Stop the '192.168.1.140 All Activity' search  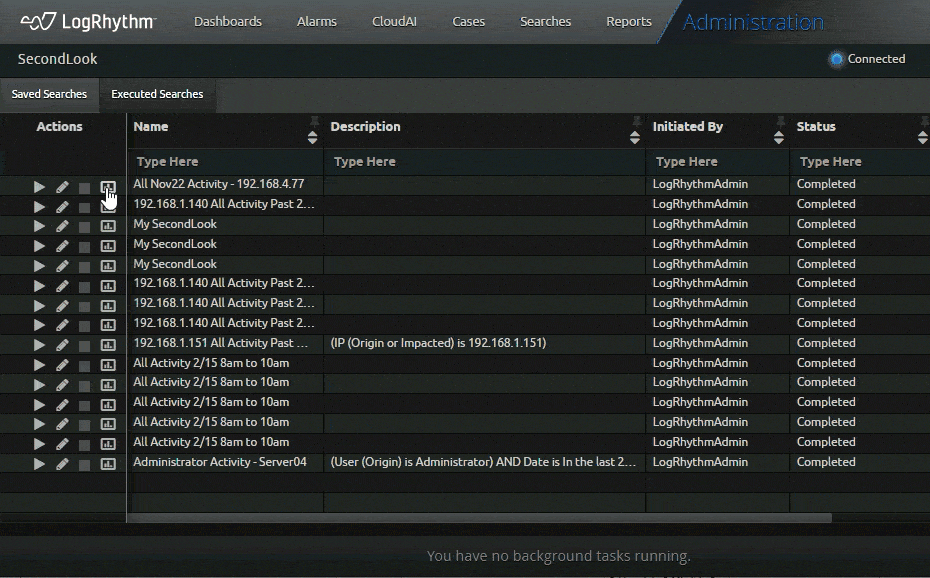click(x=84, y=204)
